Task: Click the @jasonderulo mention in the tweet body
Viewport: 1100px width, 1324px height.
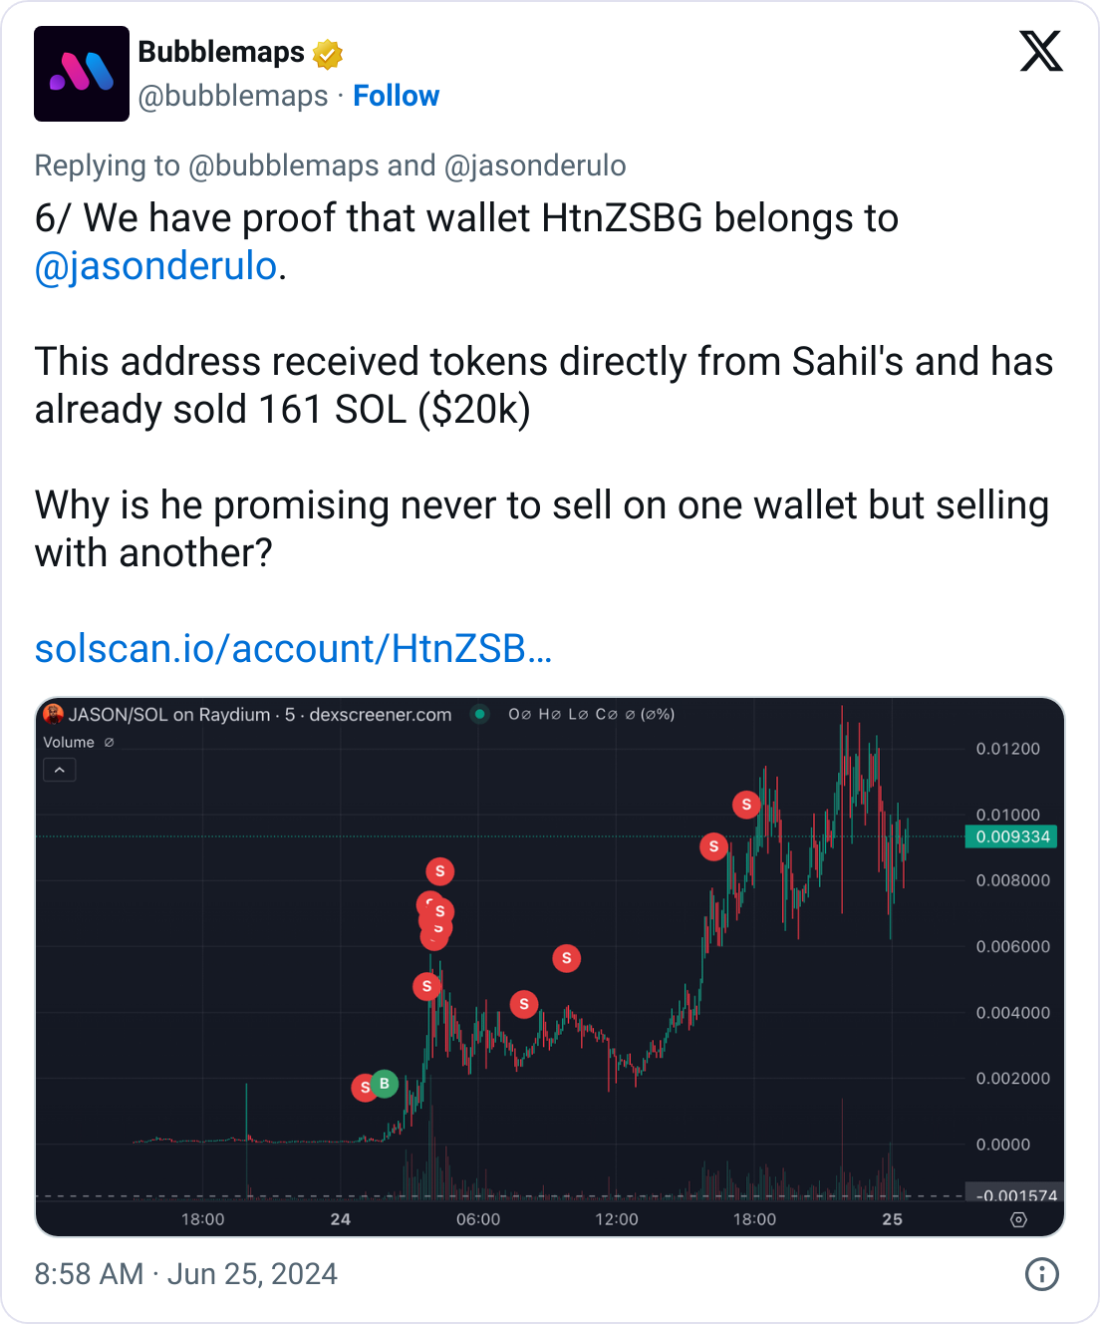Action: click(x=156, y=267)
